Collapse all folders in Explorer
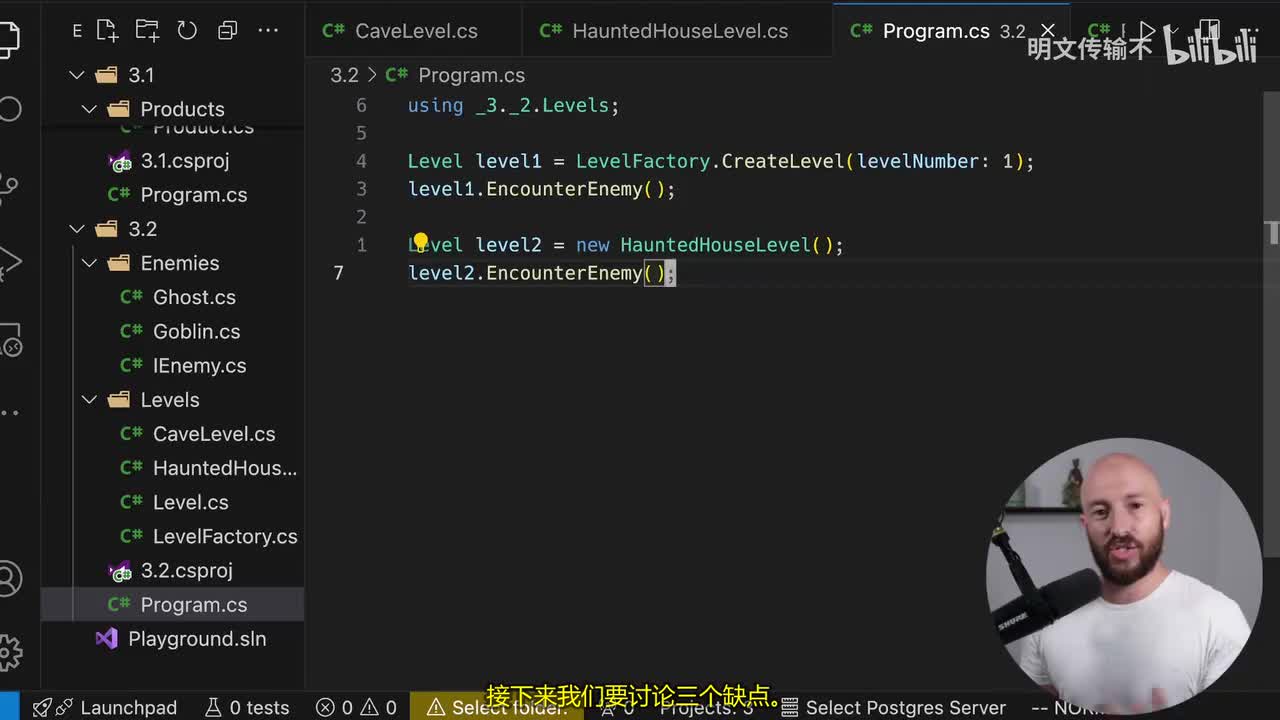This screenshot has width=1280, height=720. (227, 31)
